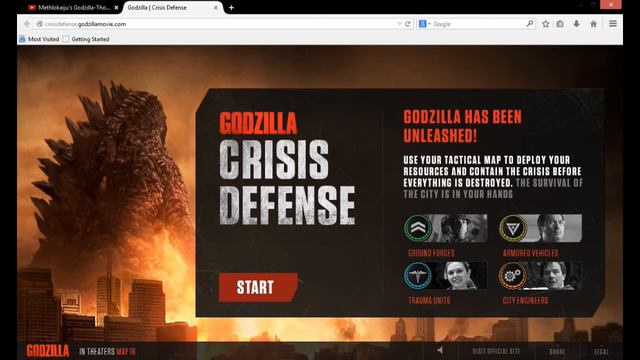Bookmark this page with the star
This screenshot has width=640, height=360.
546,24
